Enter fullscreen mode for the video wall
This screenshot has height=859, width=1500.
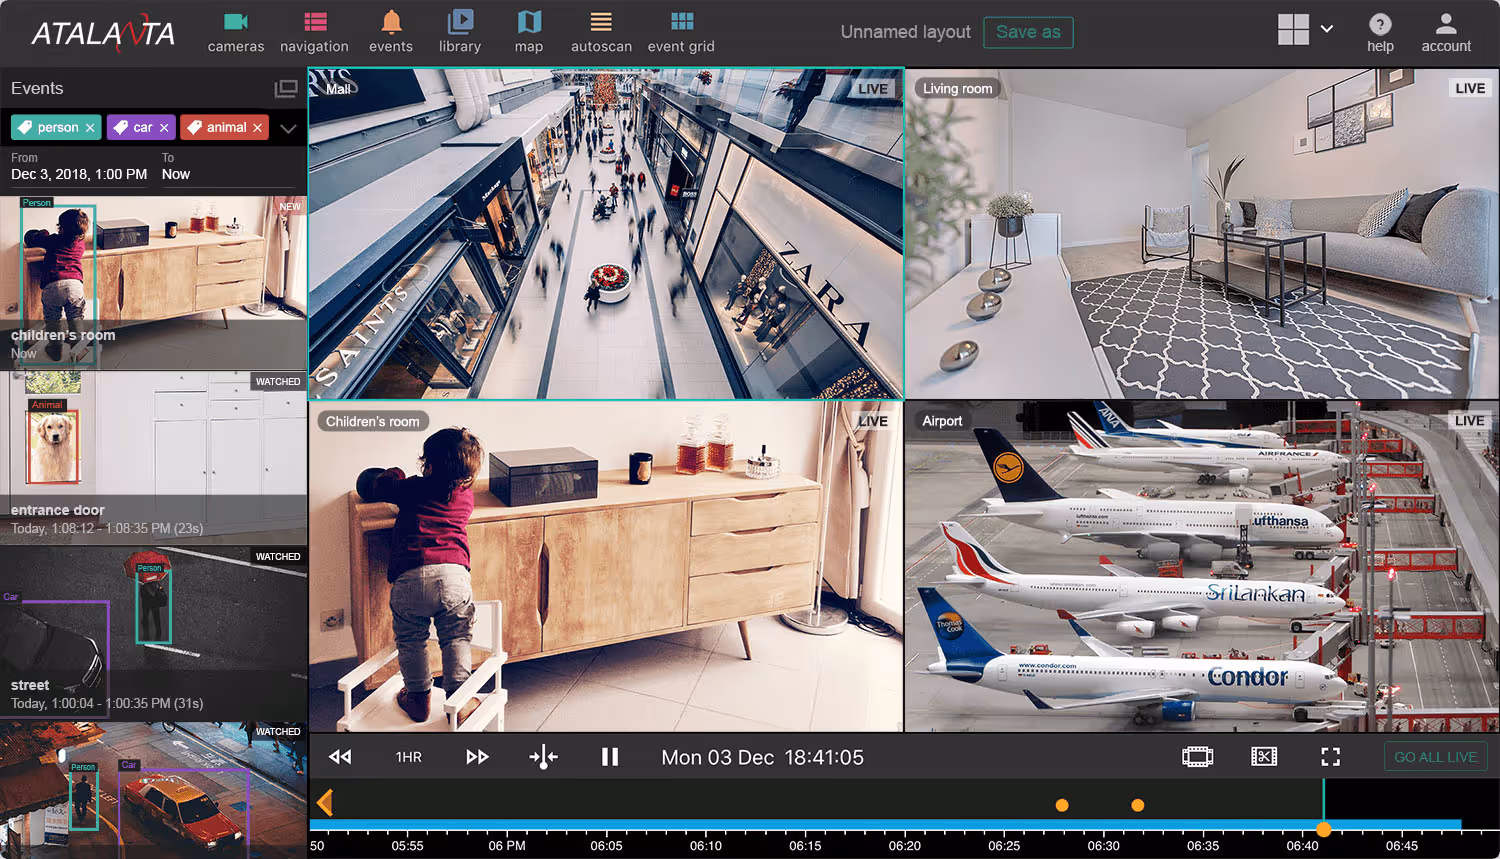(x=1330, y=757)
